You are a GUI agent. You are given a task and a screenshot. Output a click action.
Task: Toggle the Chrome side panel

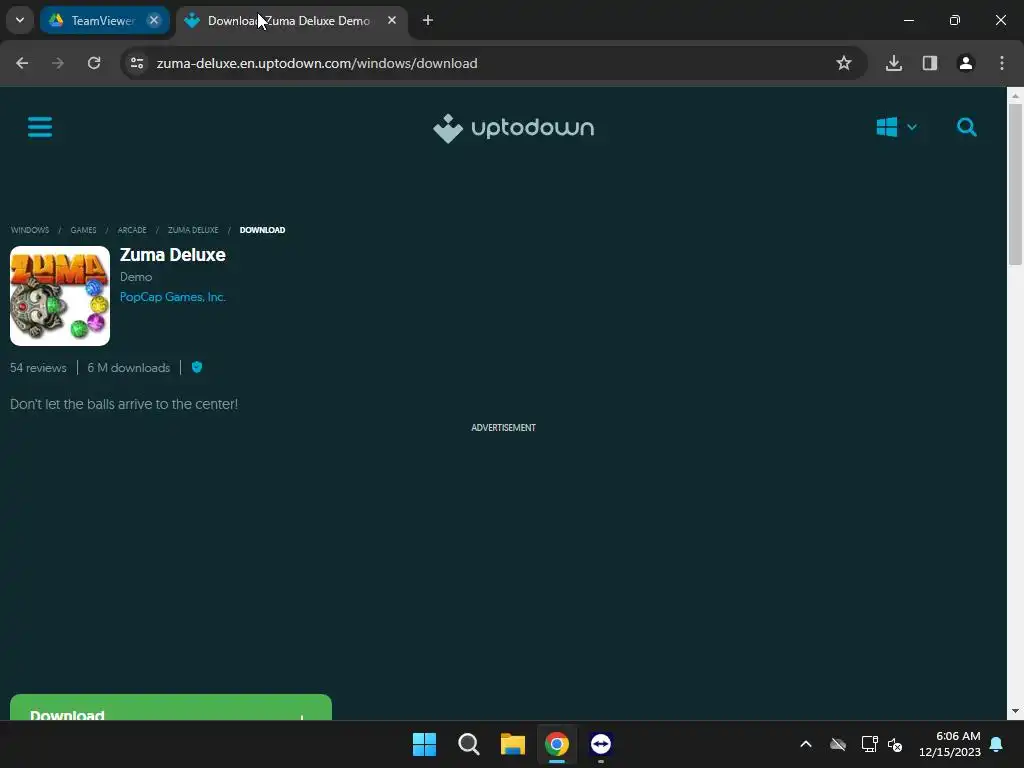coord(930,63)
